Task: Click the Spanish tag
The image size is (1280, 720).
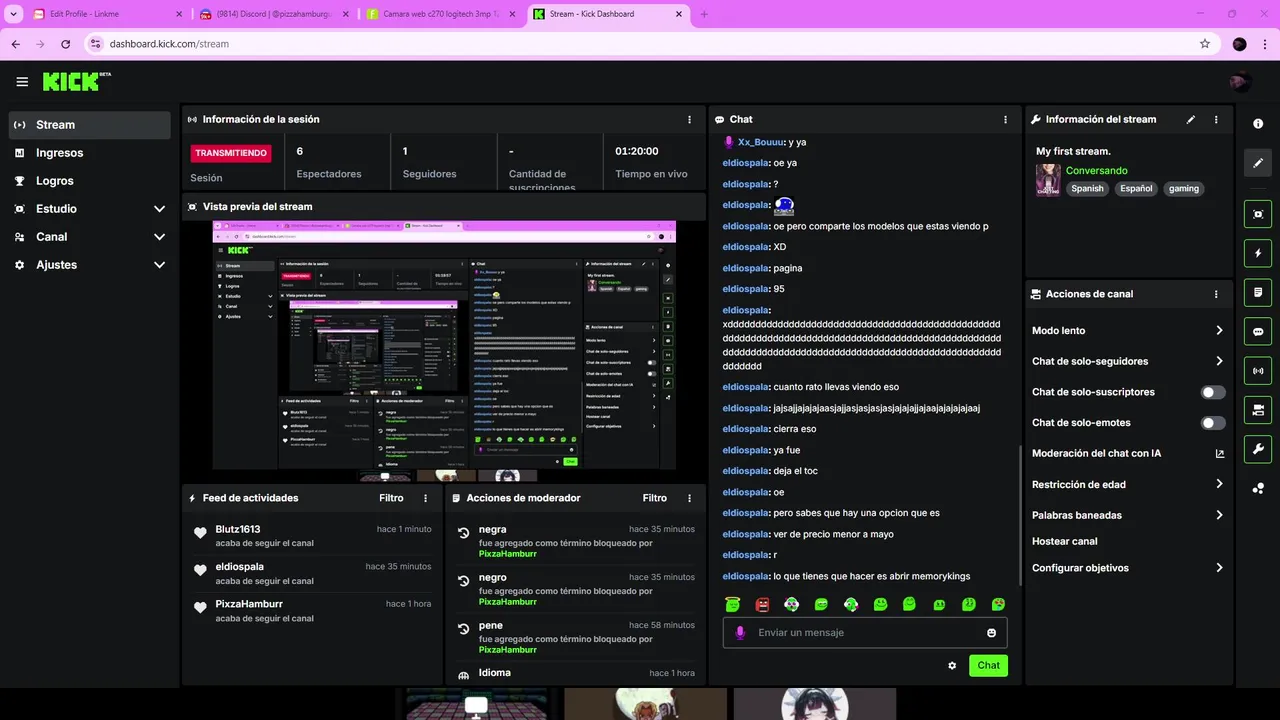Action: click(x=1087, y=189)
